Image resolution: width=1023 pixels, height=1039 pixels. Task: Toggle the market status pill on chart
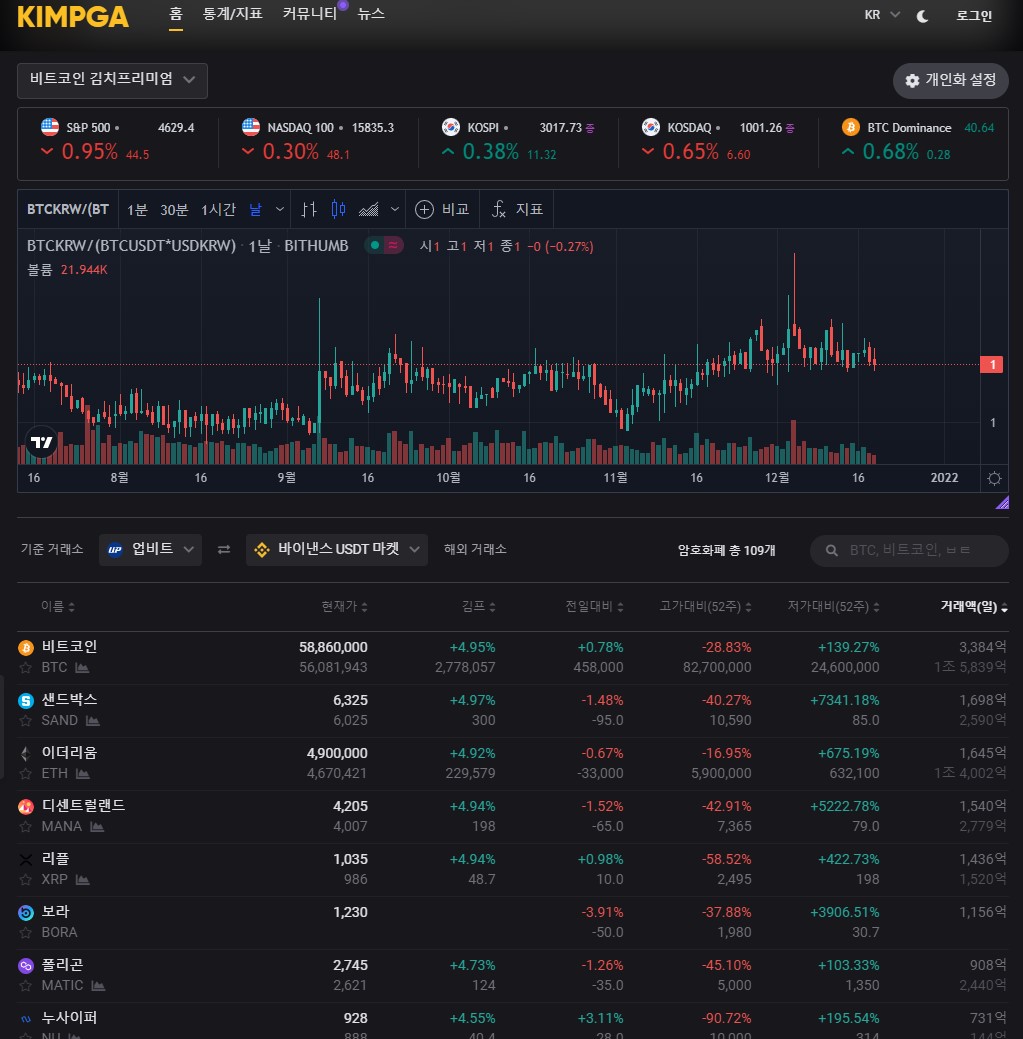point(384,246)
